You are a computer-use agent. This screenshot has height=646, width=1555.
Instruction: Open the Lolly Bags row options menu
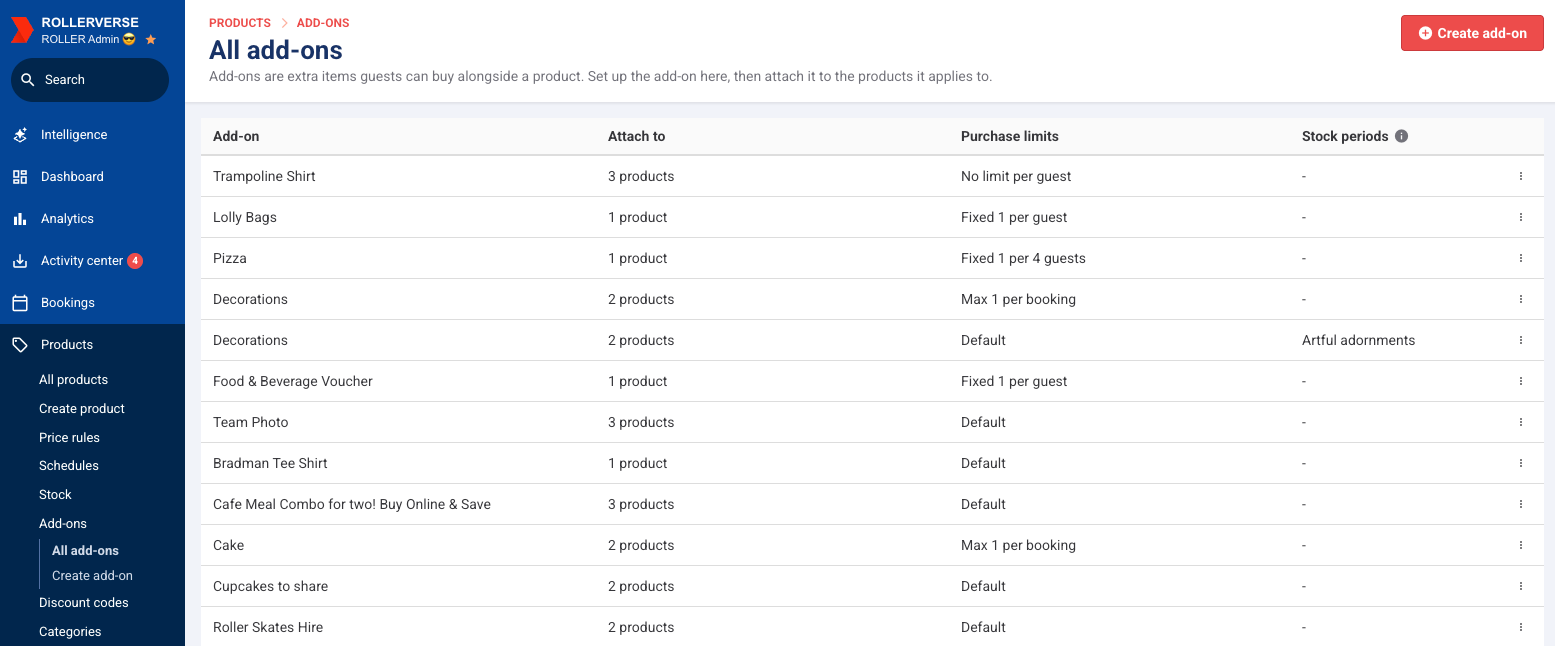[1521, 217]
